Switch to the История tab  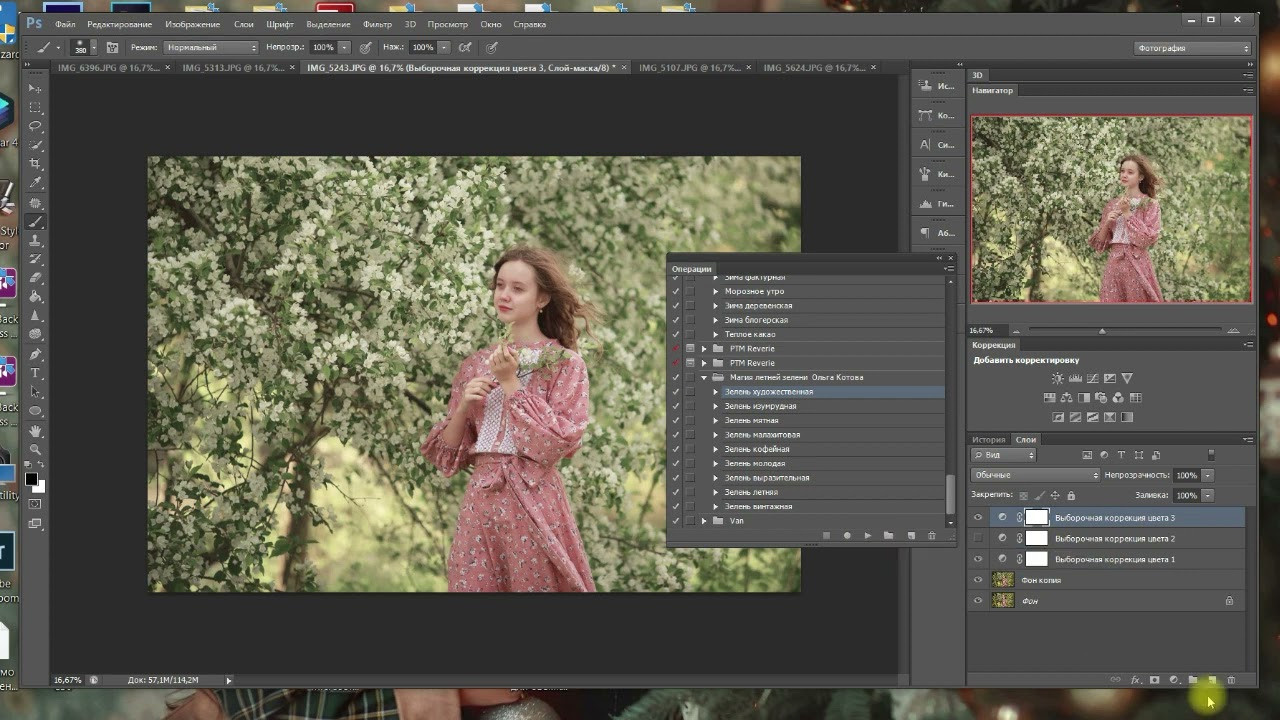click(988, 439)
